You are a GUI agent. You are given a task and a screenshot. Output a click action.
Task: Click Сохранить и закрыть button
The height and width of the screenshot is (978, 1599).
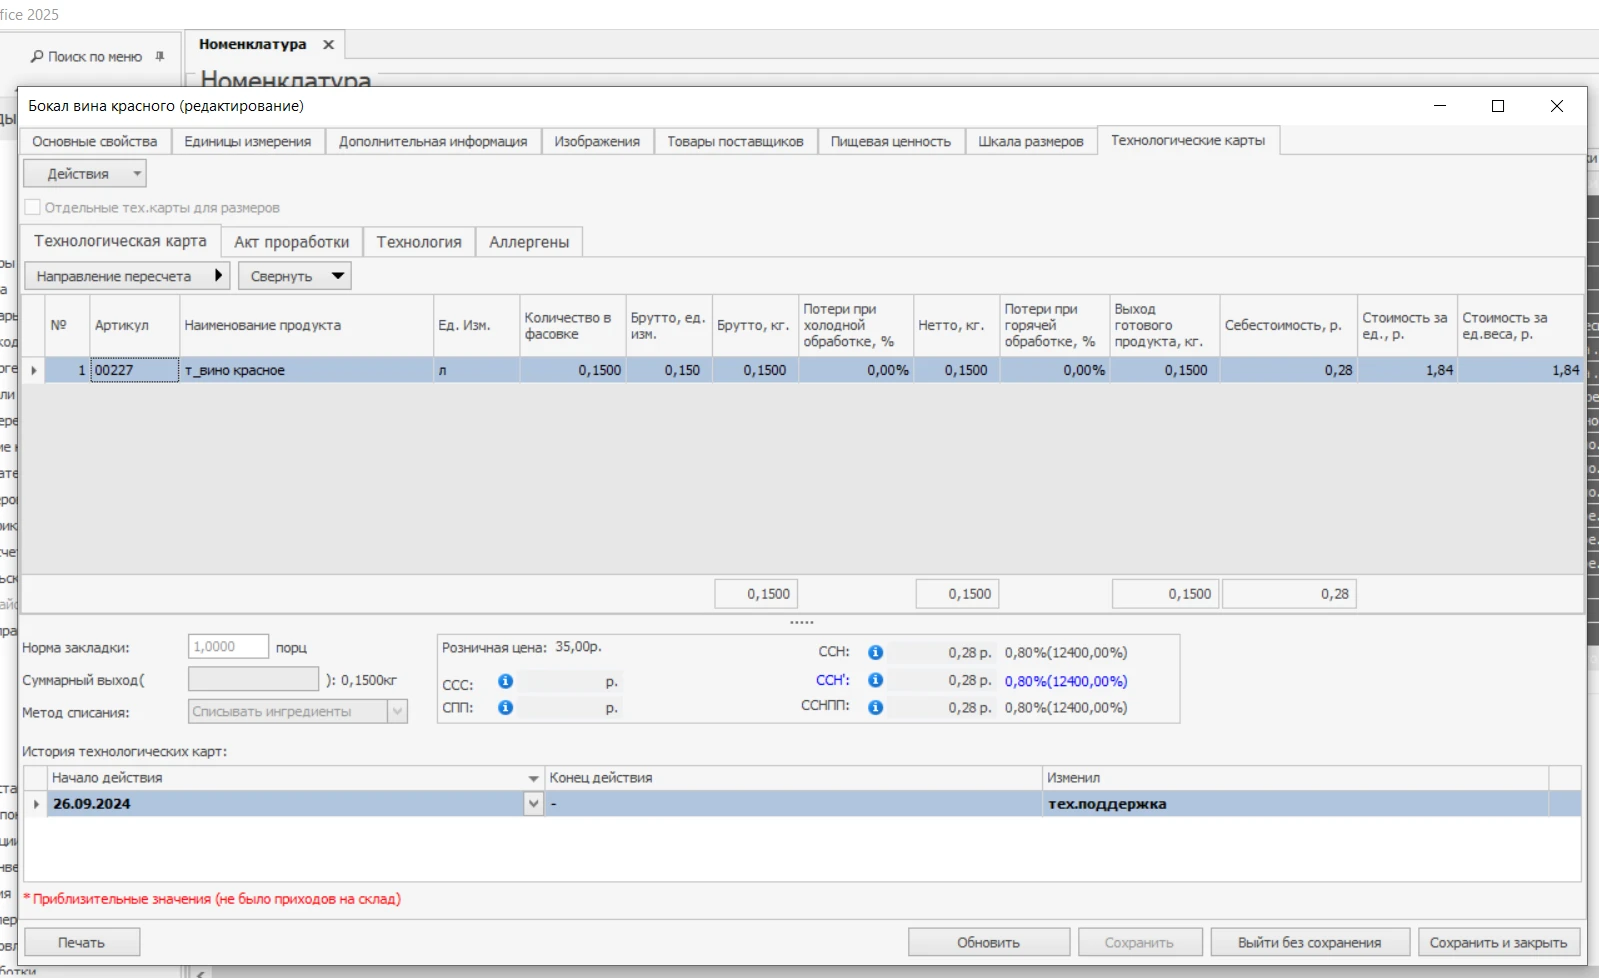tap(1498, 942)
